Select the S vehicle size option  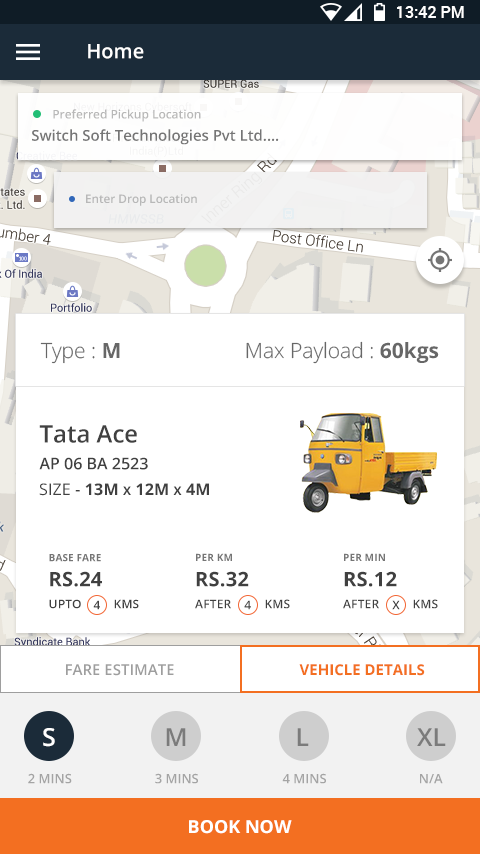click(49, 736)
